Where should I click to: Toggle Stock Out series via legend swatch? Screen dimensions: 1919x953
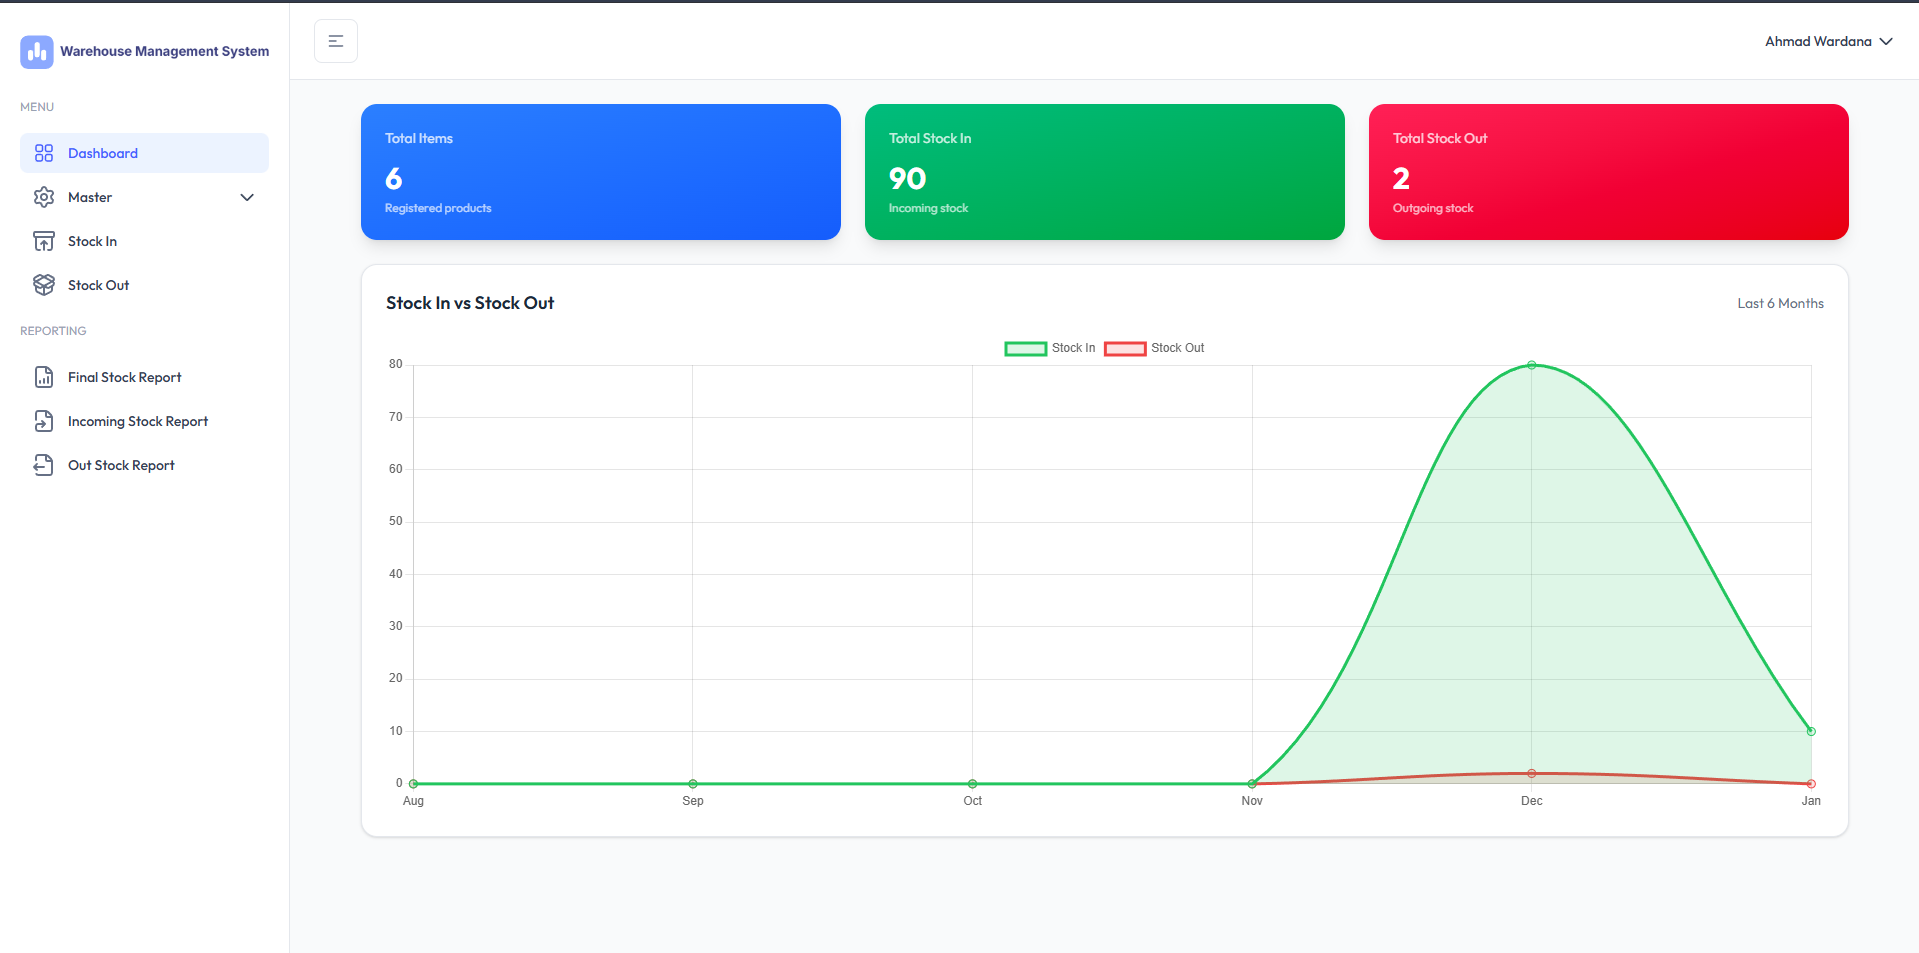(1125, 348)
